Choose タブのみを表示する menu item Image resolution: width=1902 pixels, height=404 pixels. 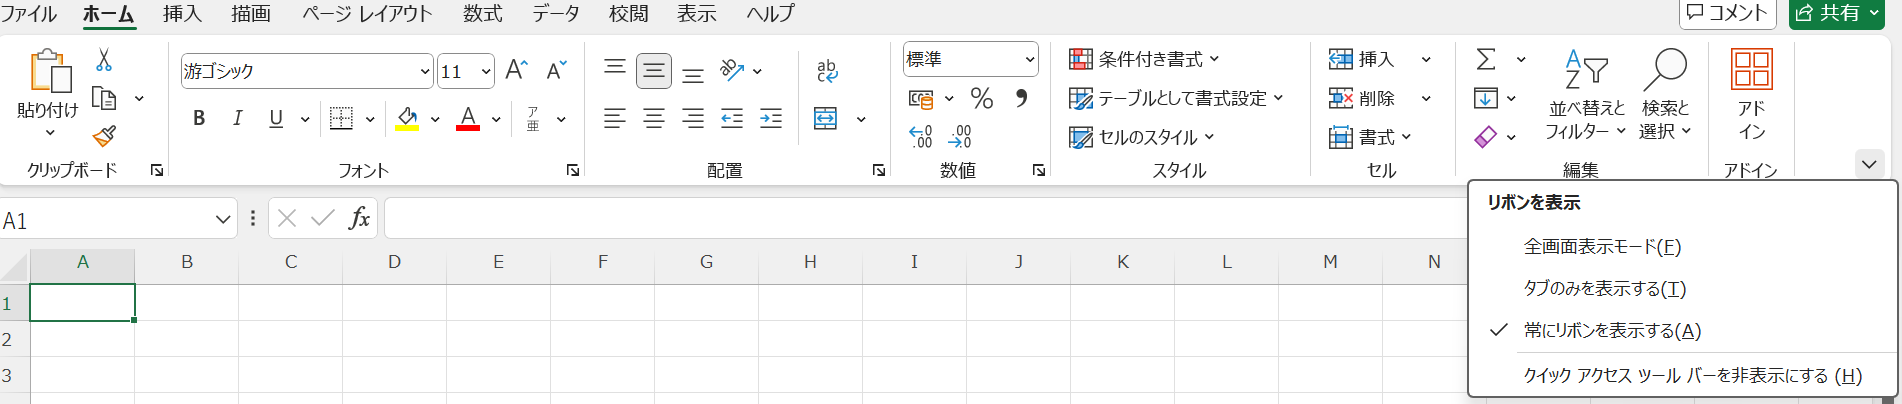click(x=1604, y=289)
